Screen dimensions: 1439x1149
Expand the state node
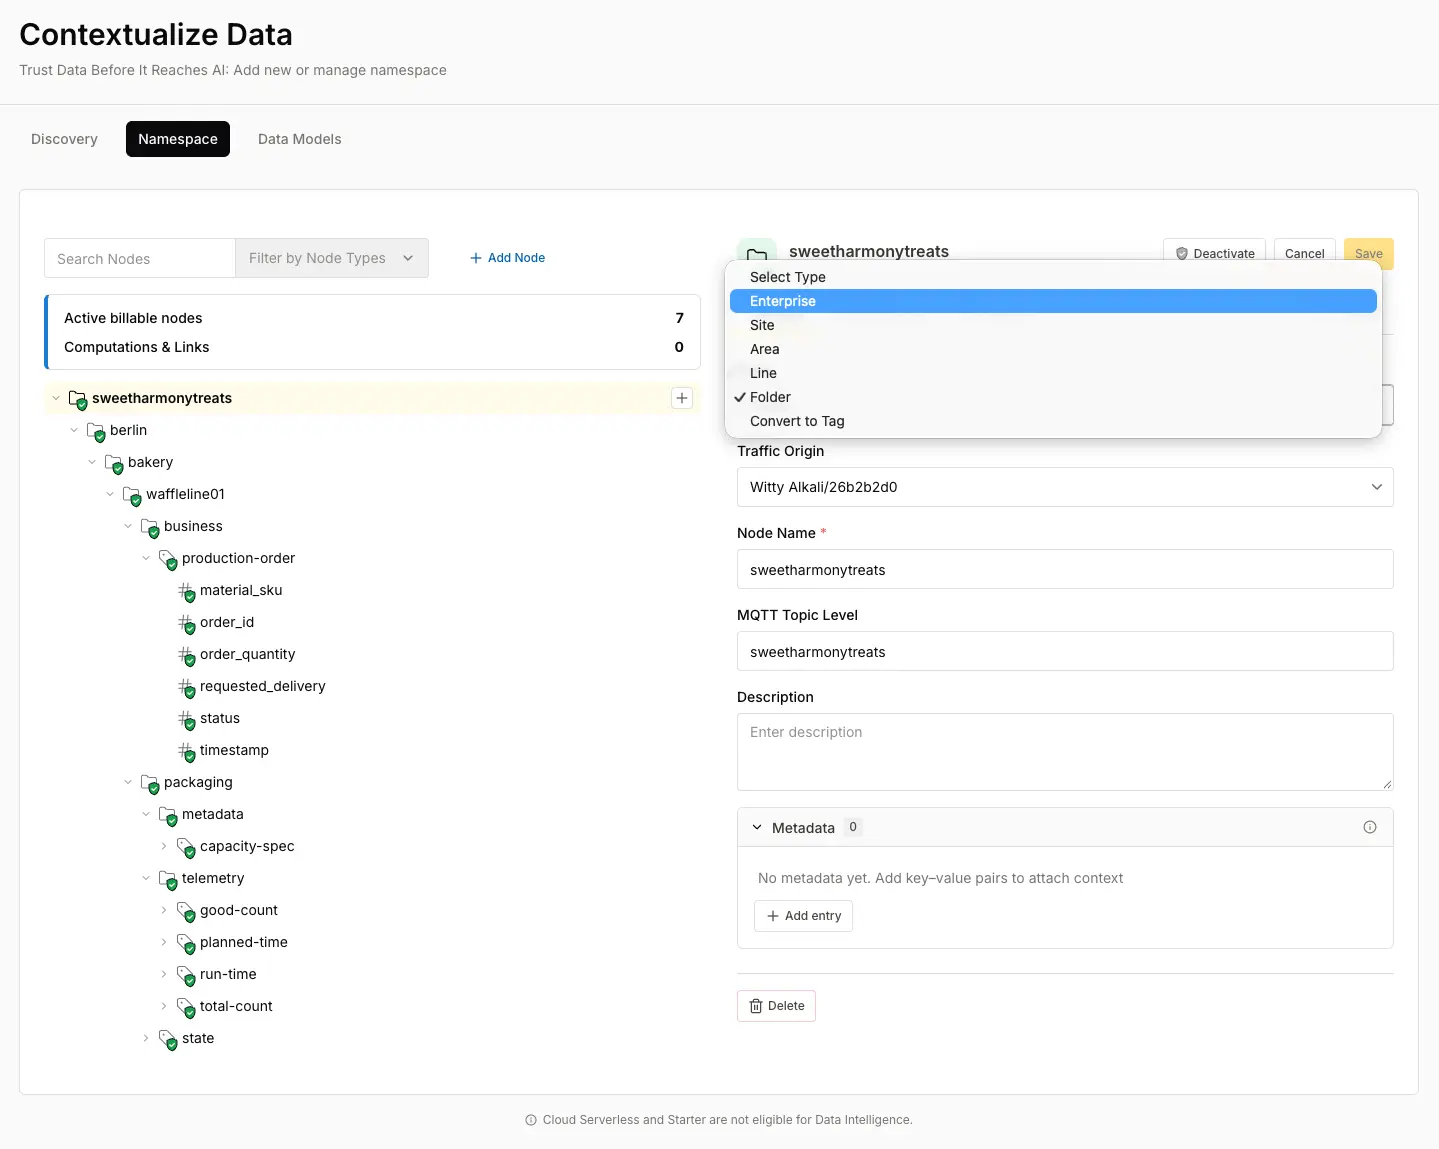coord(145,1038)
